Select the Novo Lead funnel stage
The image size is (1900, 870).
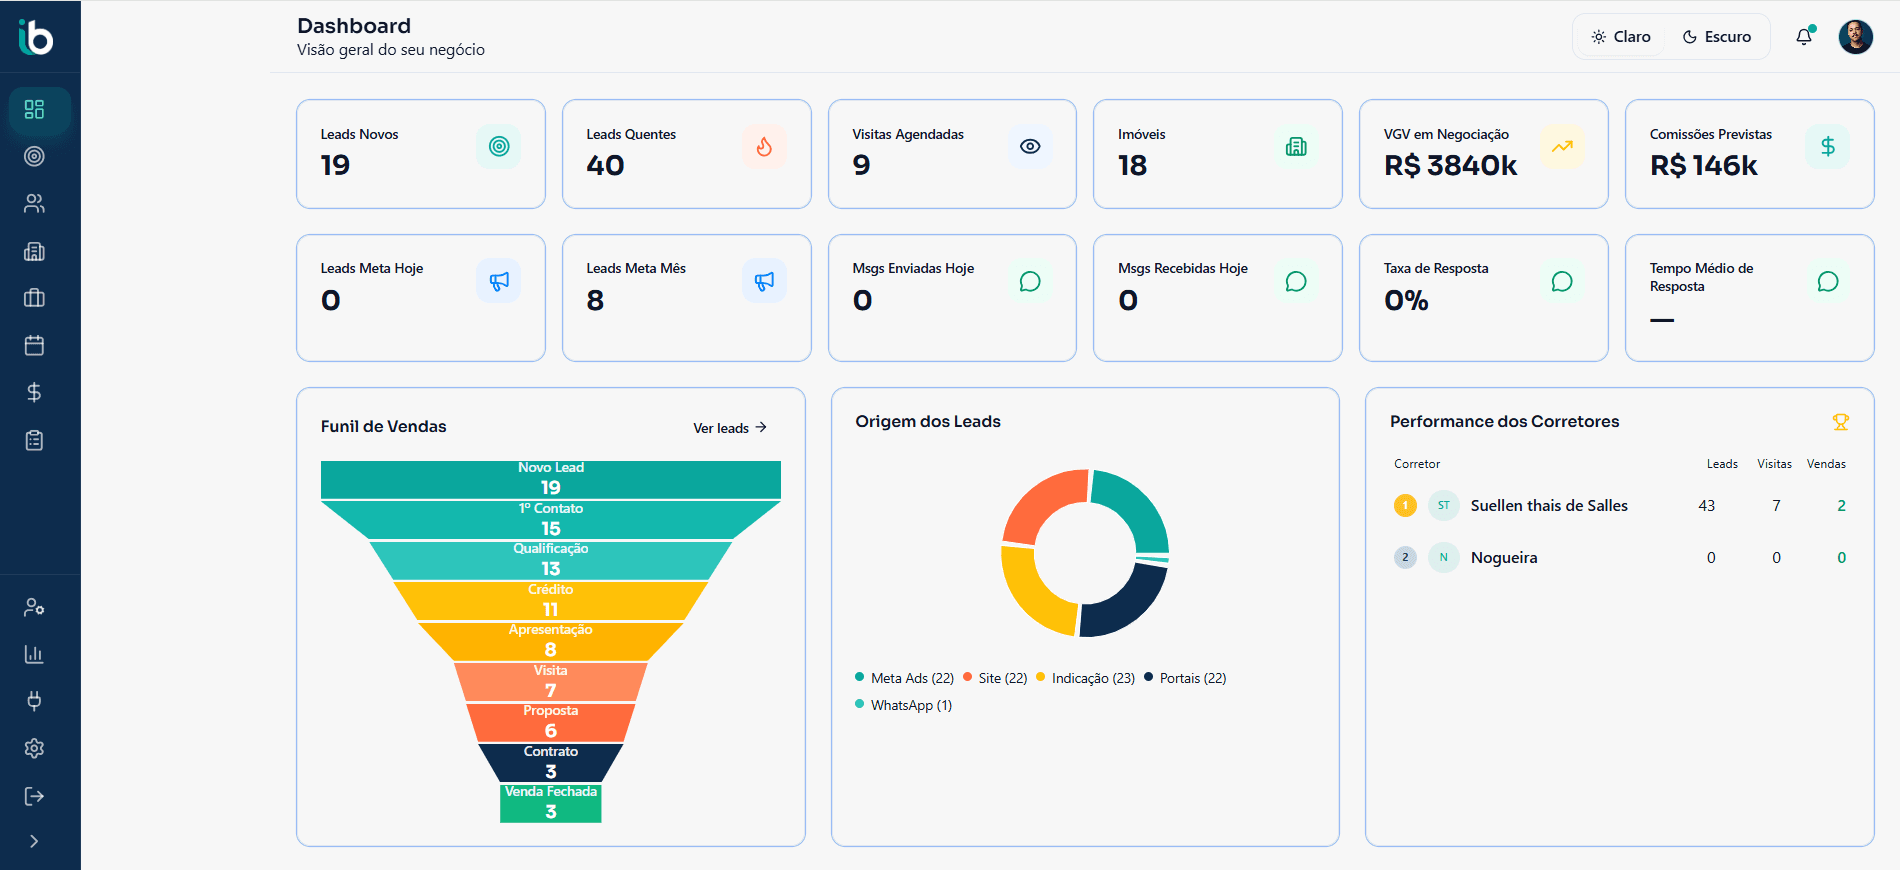[x=551, y=480]
